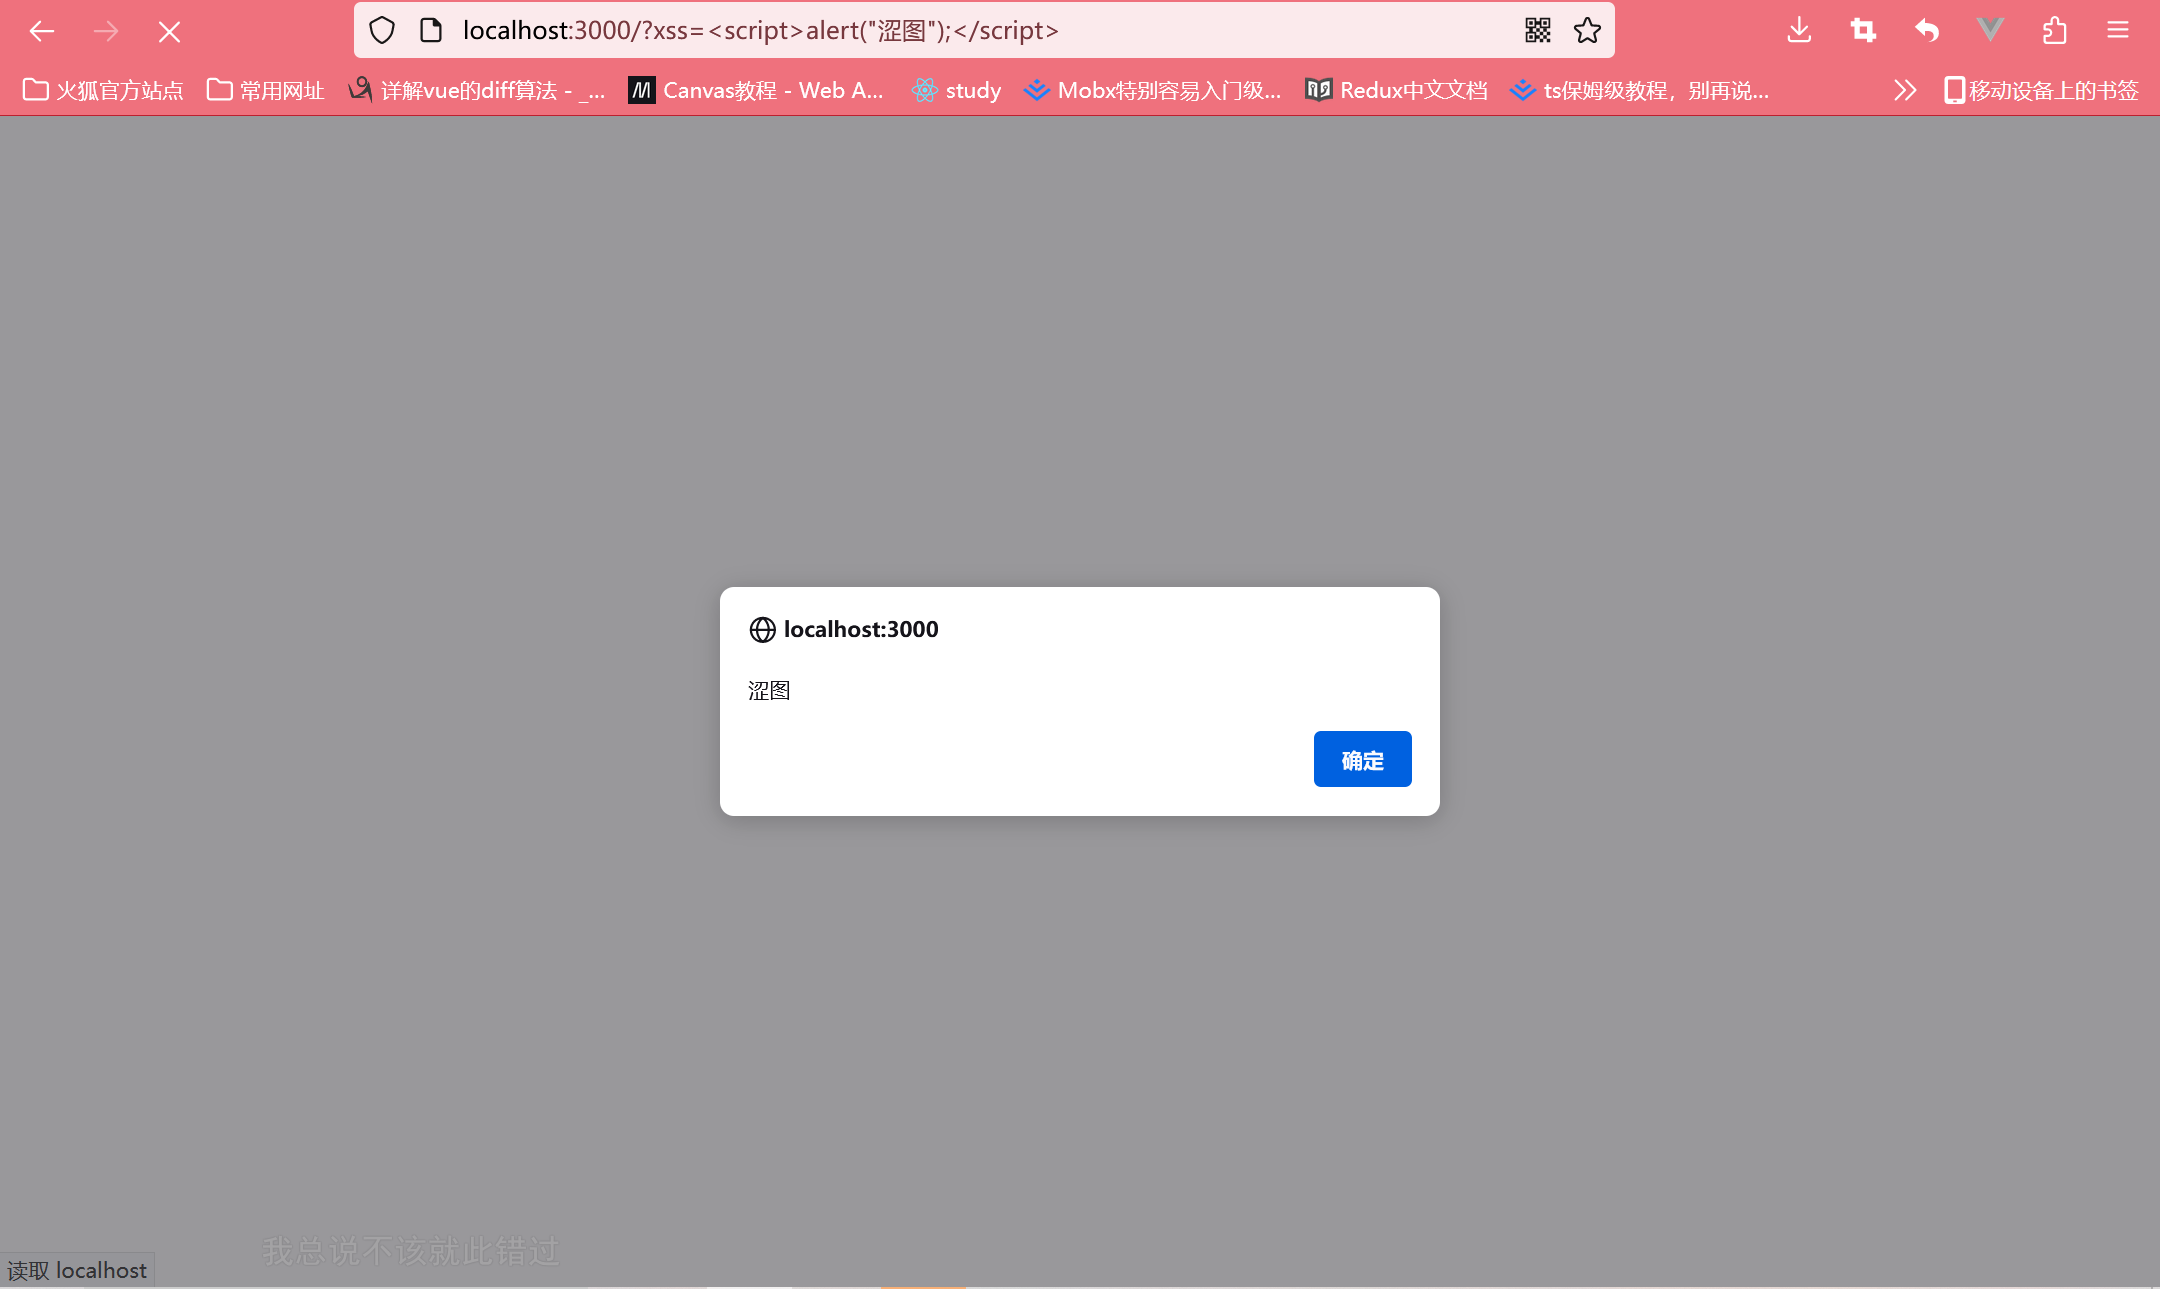2160x1289 pixels.
Task: Stop loading the page
Action: (169, 32)
